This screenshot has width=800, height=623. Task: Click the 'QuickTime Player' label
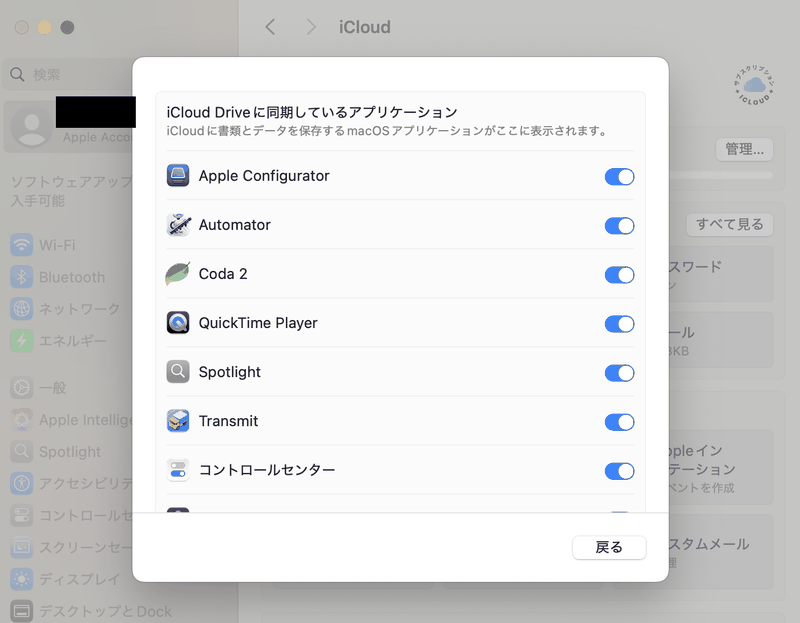258,322
